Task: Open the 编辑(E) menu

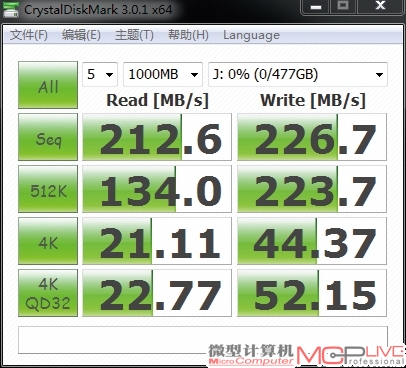Action: [81, 35]
